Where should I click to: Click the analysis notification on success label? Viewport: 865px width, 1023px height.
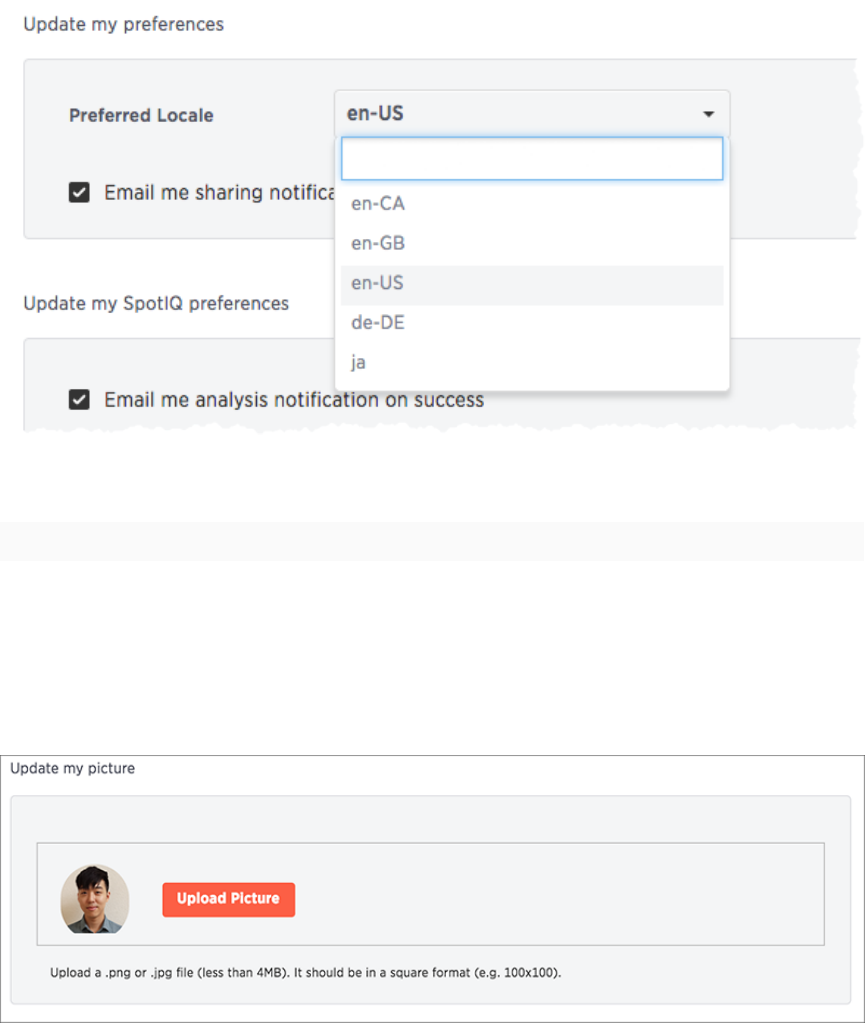294,399
